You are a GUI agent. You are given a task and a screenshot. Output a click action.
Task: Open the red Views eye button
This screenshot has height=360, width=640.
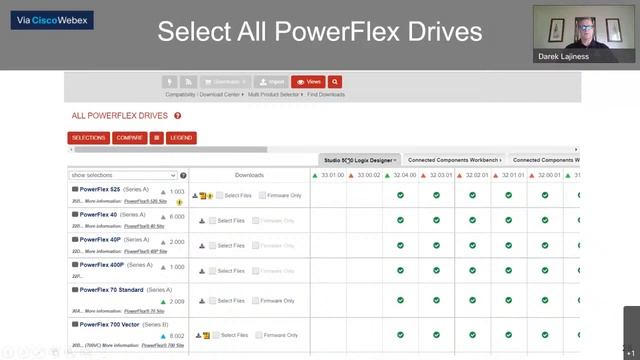pos(308,82)
